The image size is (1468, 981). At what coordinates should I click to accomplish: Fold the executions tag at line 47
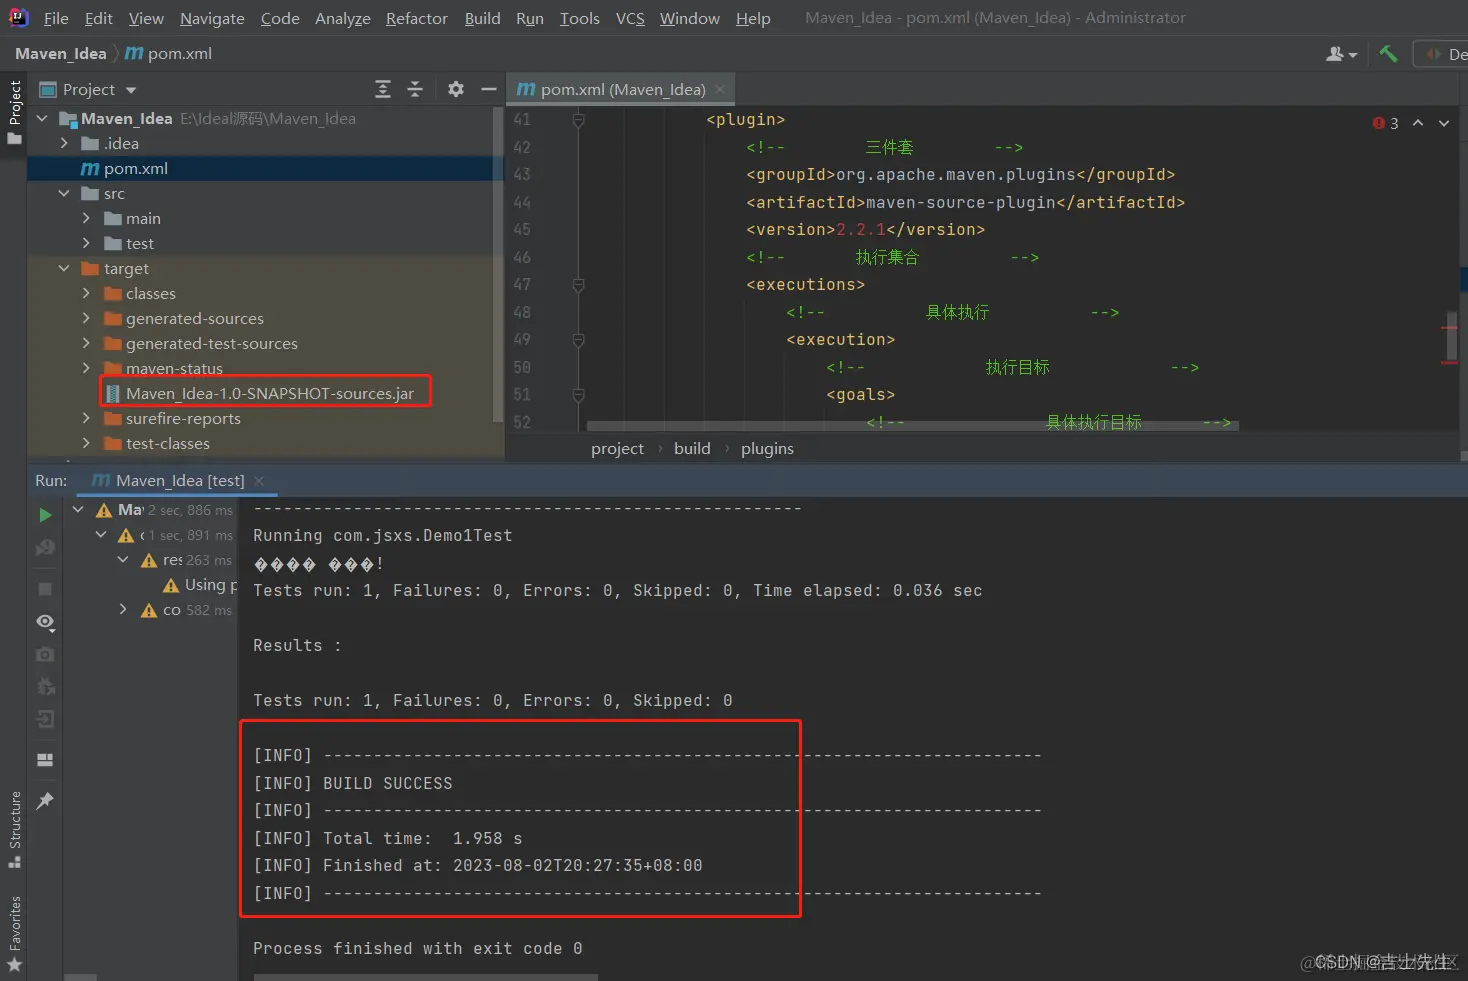point(578,285)
